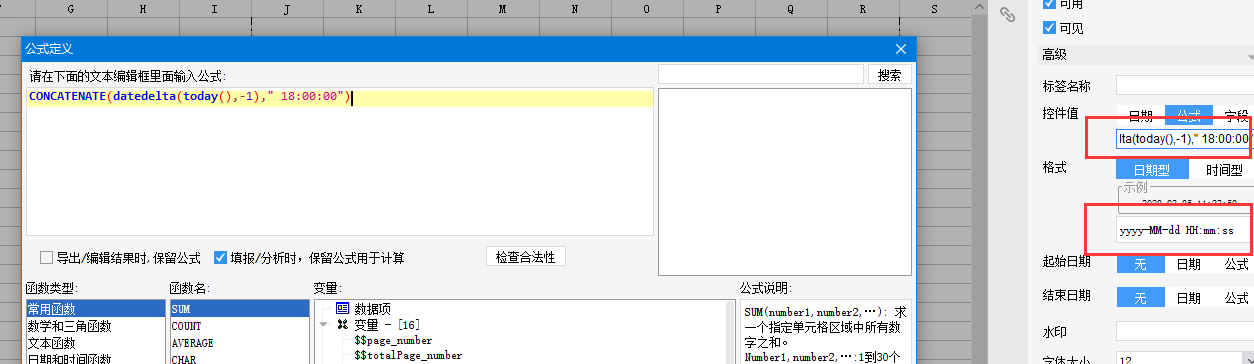Set 起始日期 to 日期
1254x364 pixels.
[x=1188, y=264]
